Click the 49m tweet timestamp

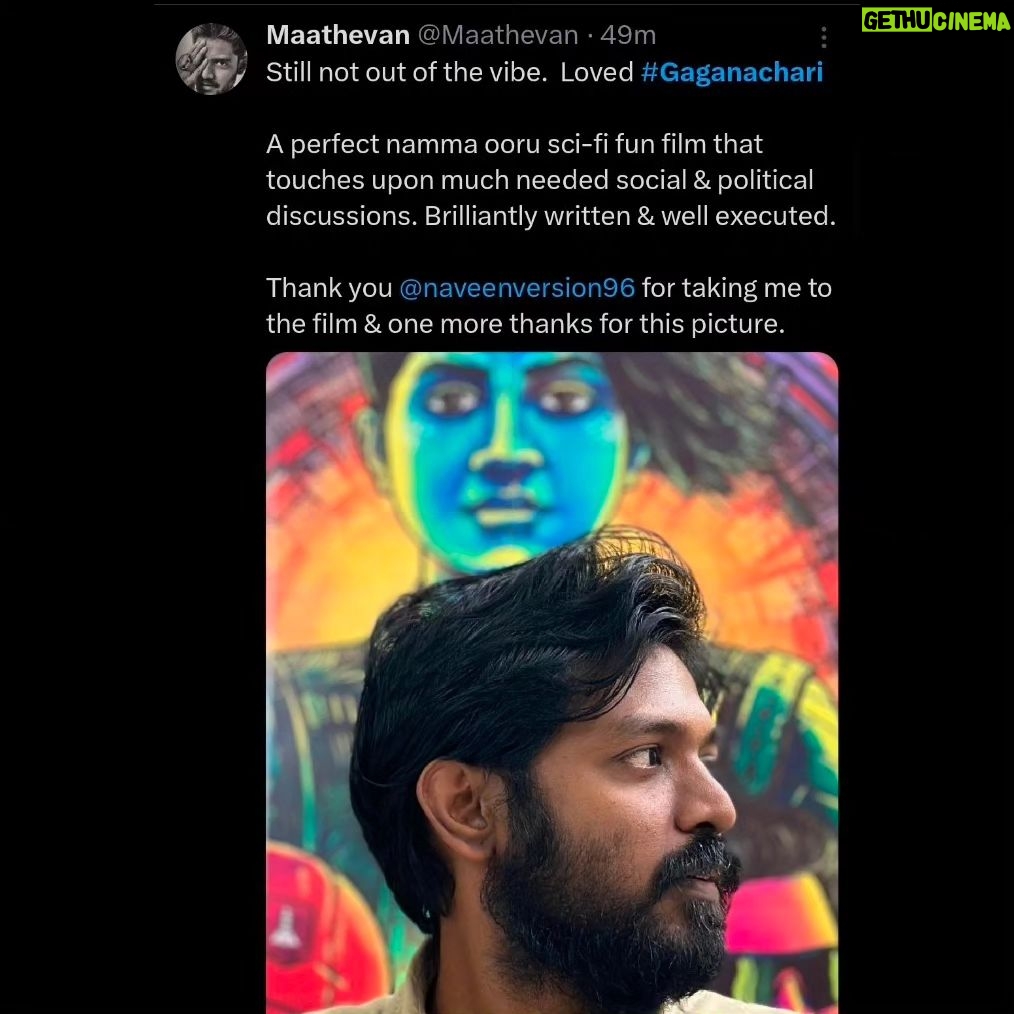click(x=628, y=35)
